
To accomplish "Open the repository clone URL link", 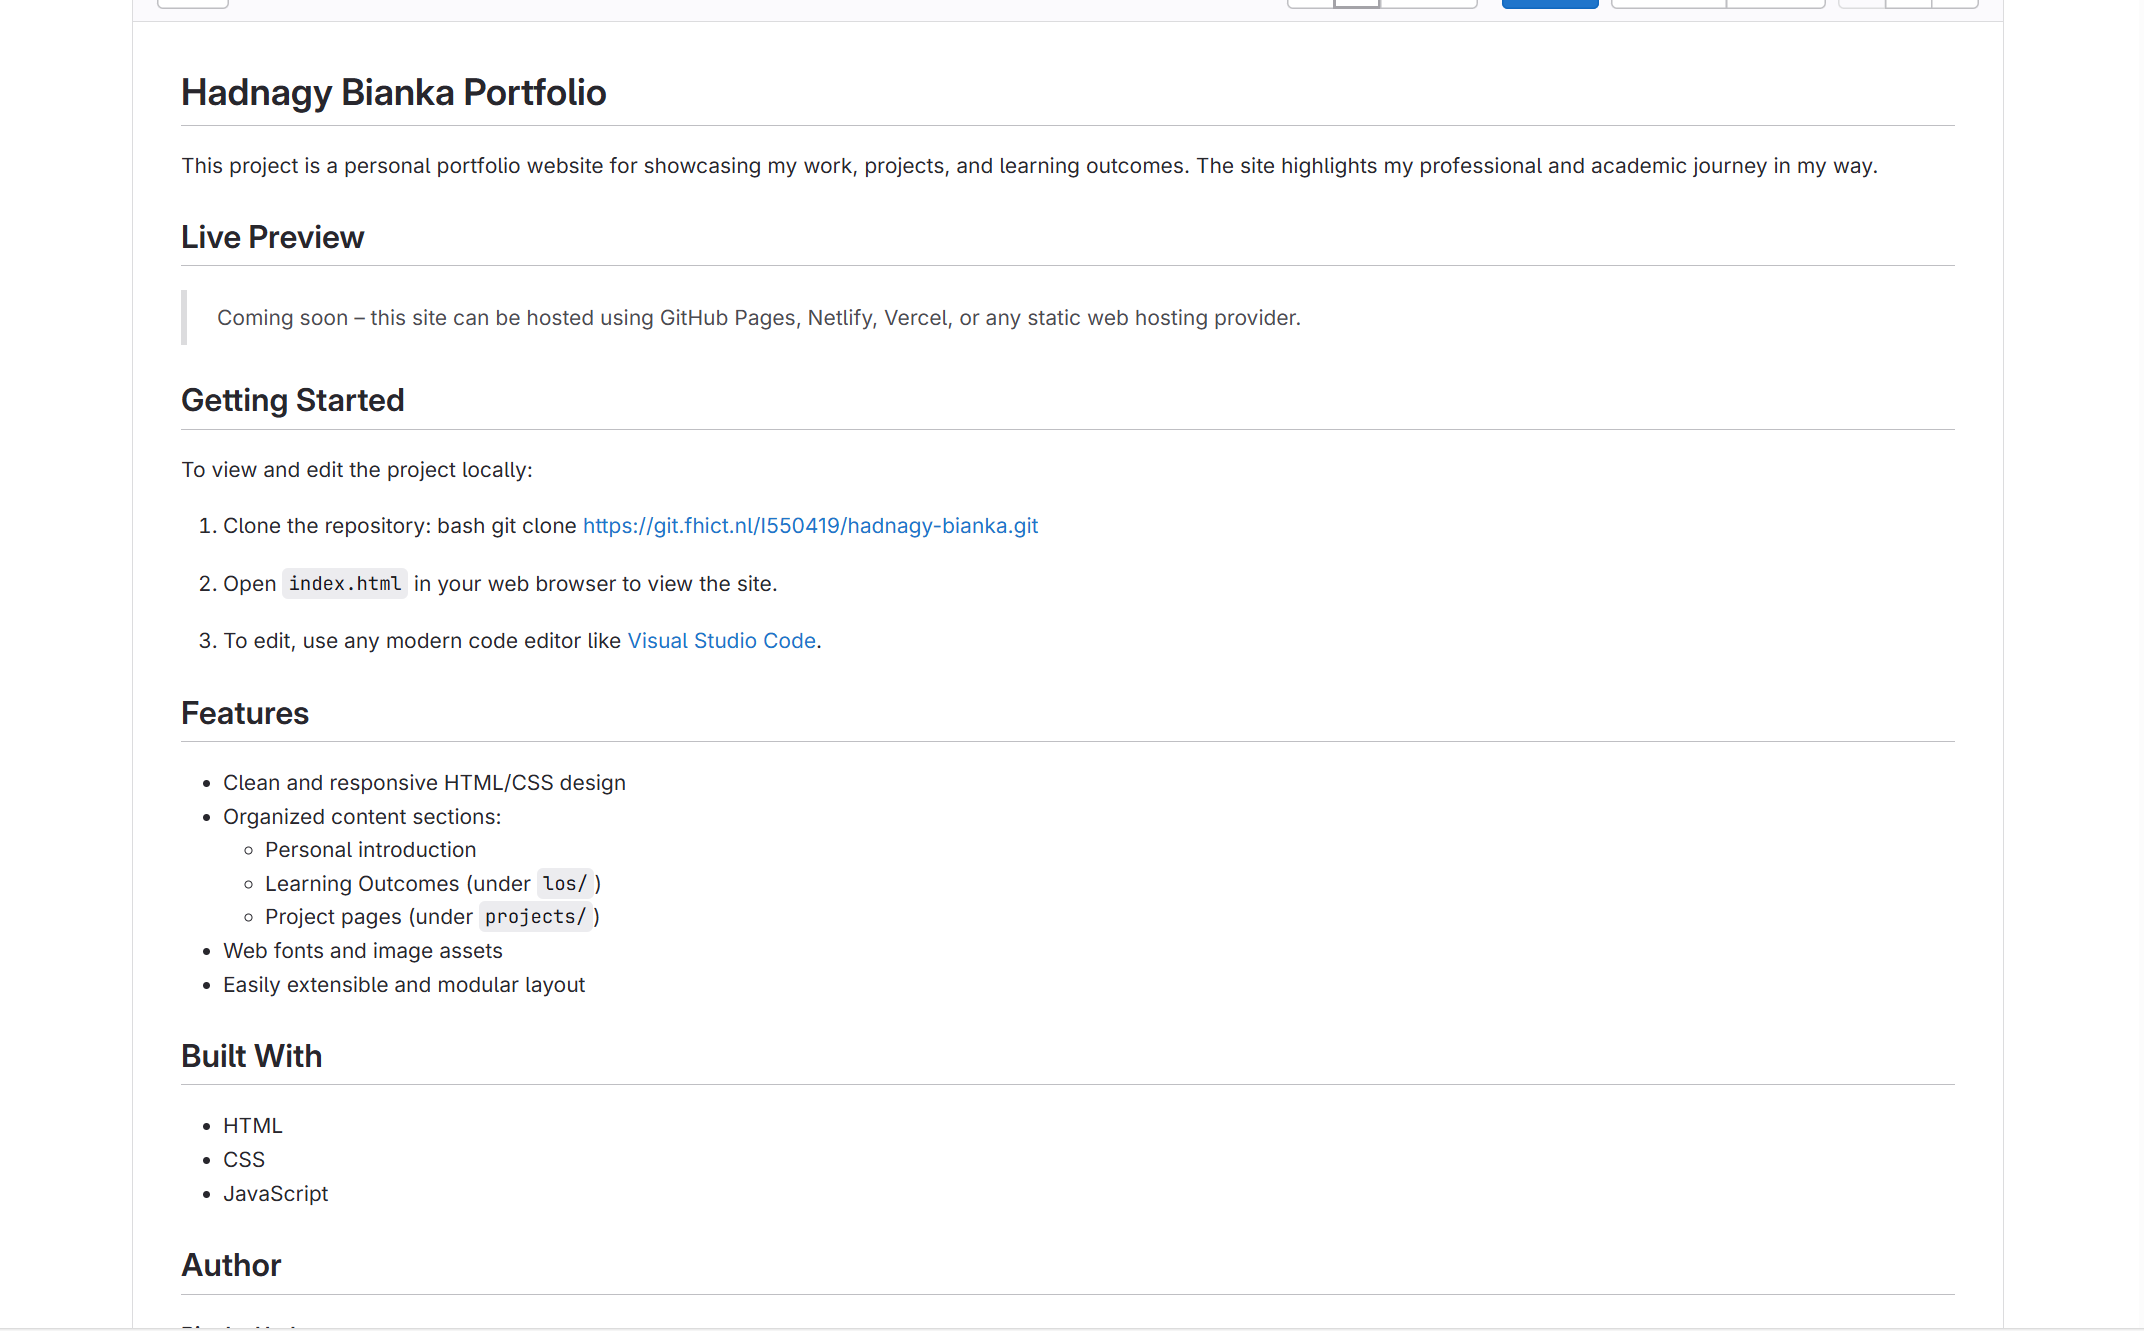I will click(x=810, y=525).
